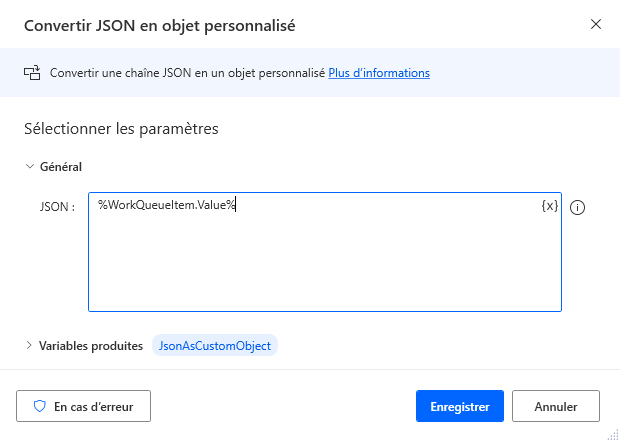
Task: Collapse the Général section chevron
Action: click(x=29, y=167)
